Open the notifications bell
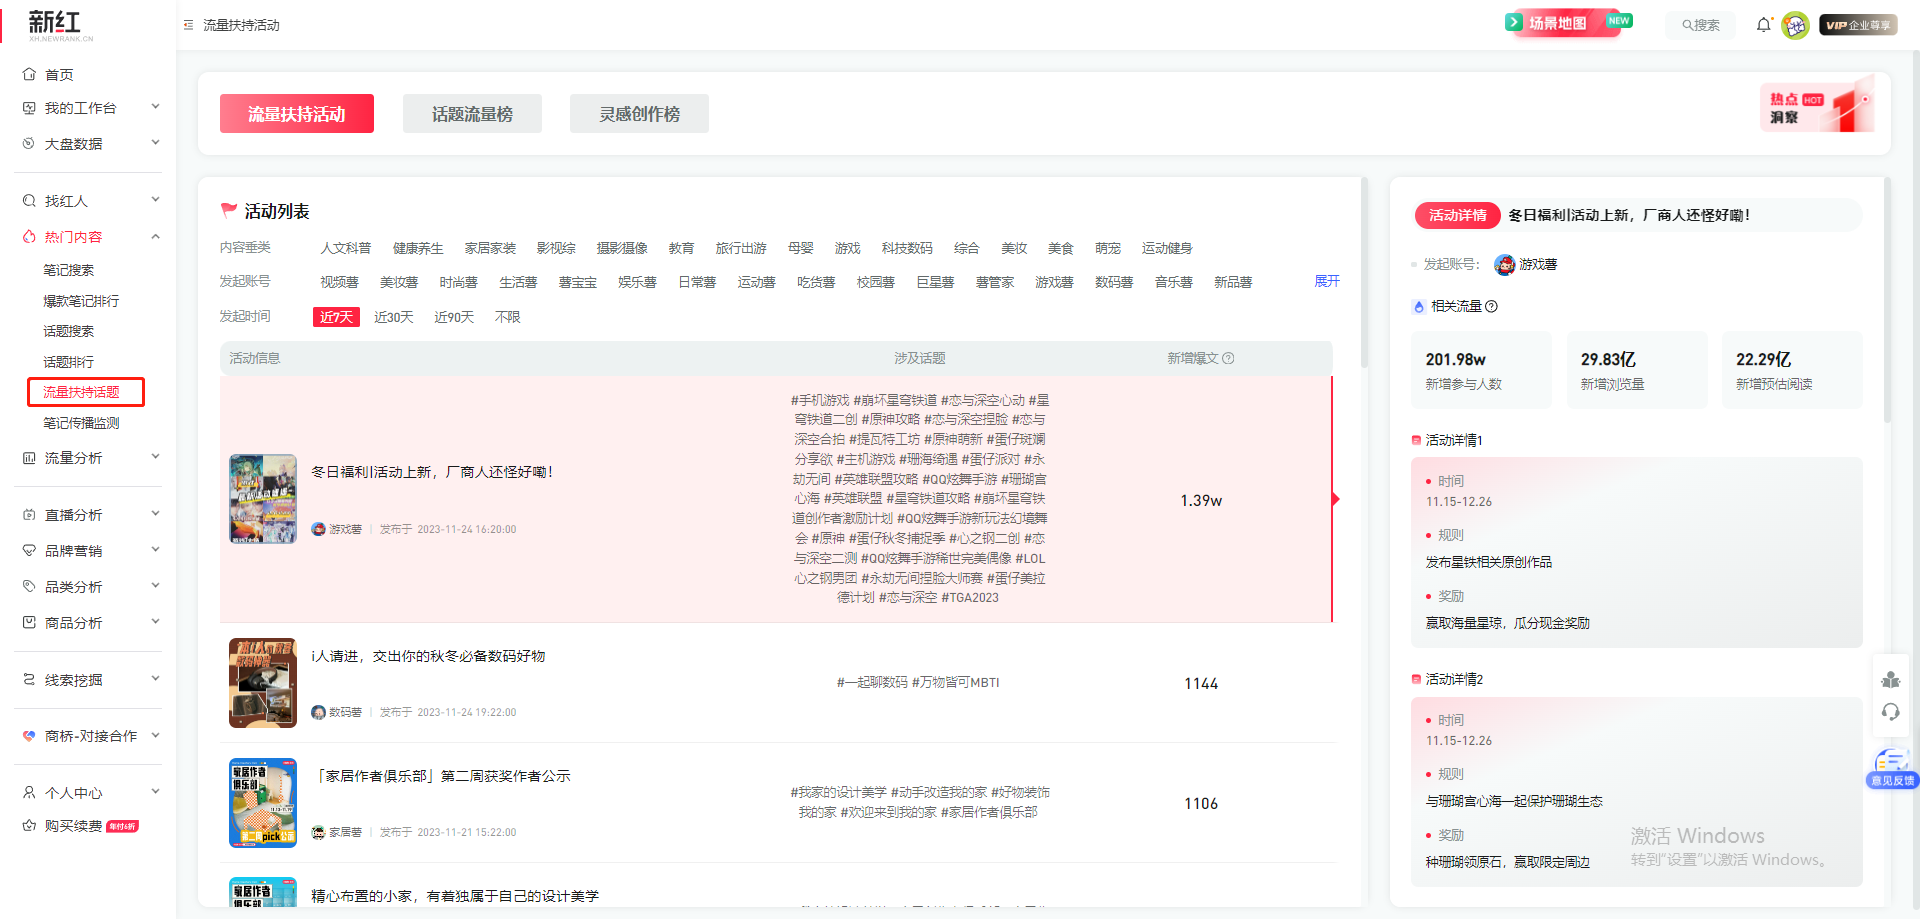 pyautogui.click(x=1764, y=25)
